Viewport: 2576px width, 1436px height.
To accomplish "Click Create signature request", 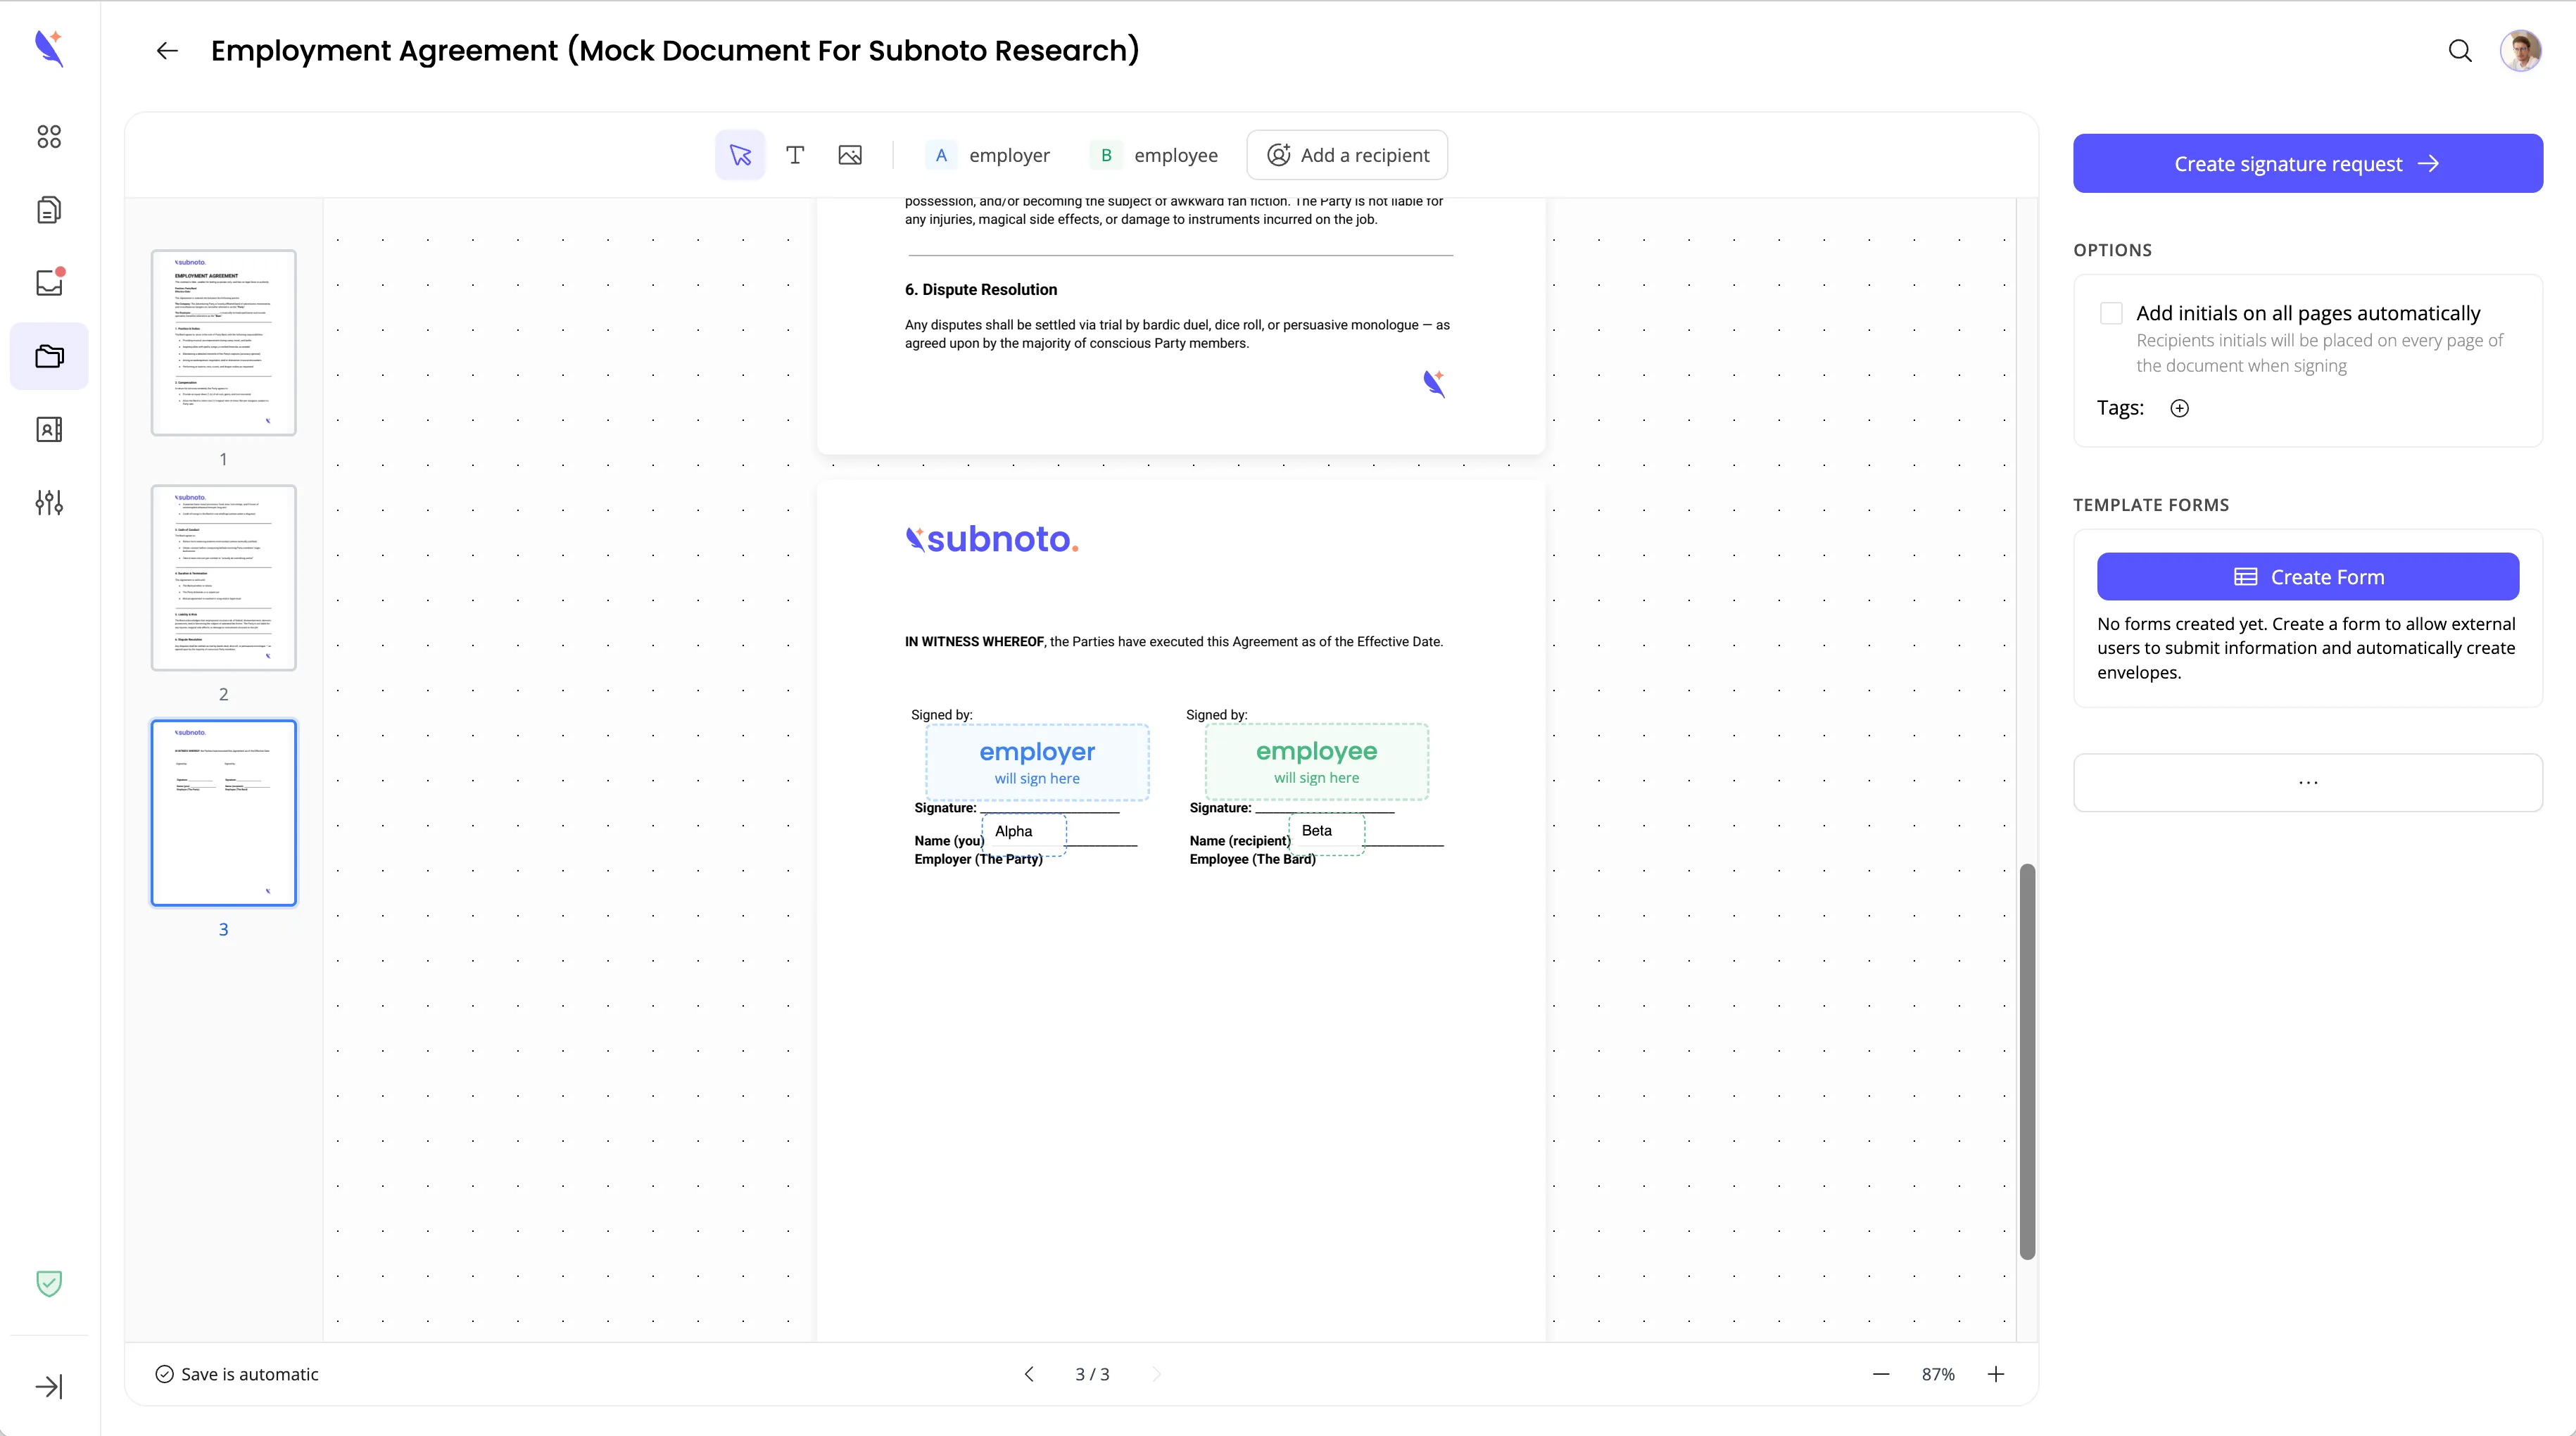I will pyautogui.click(x=2307, y=163).
